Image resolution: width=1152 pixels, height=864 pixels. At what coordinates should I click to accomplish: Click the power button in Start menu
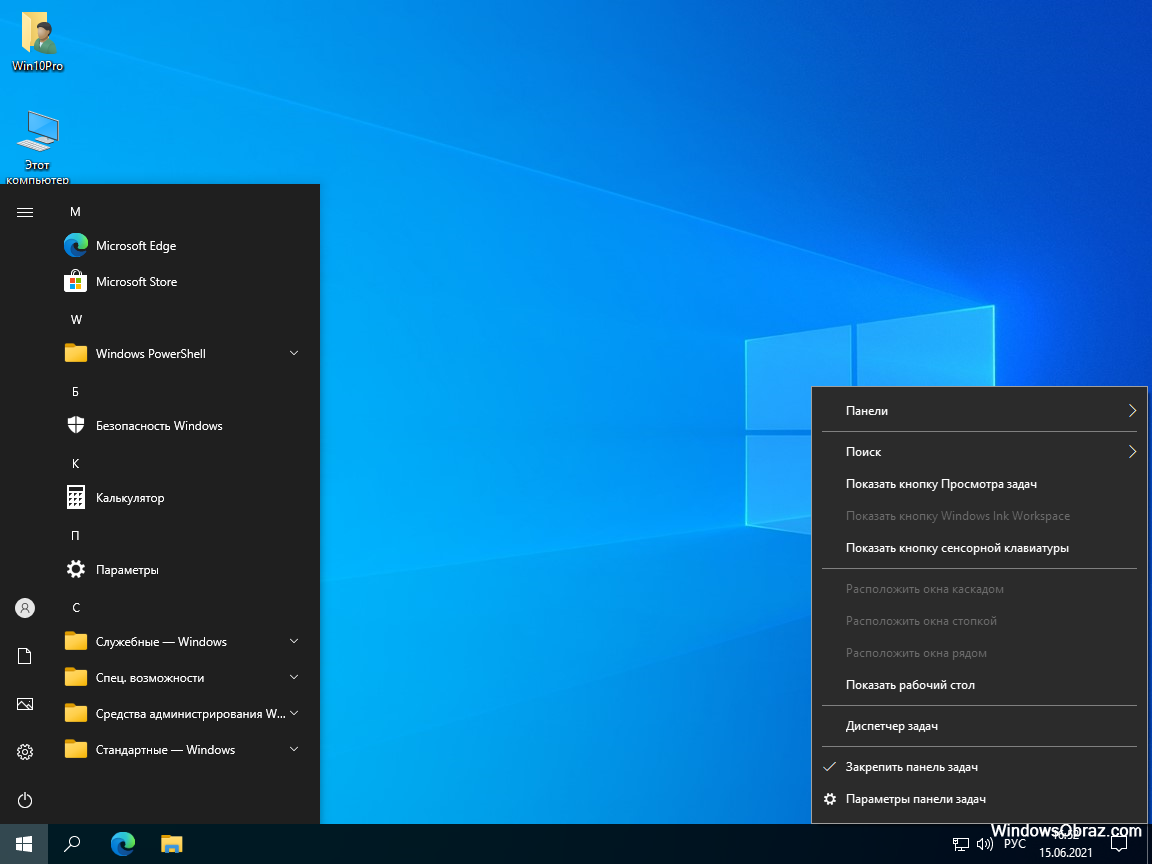[25, 800]
